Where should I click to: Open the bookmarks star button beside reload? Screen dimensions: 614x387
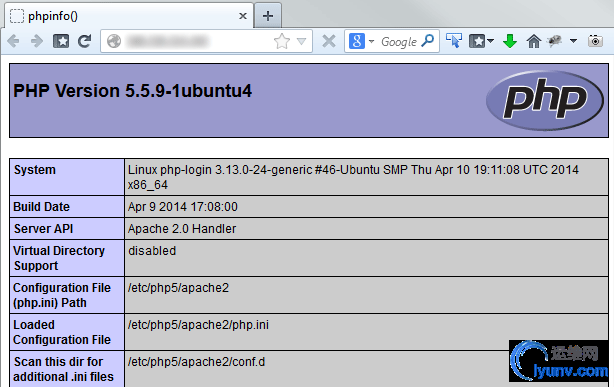(x=61, y=41)
